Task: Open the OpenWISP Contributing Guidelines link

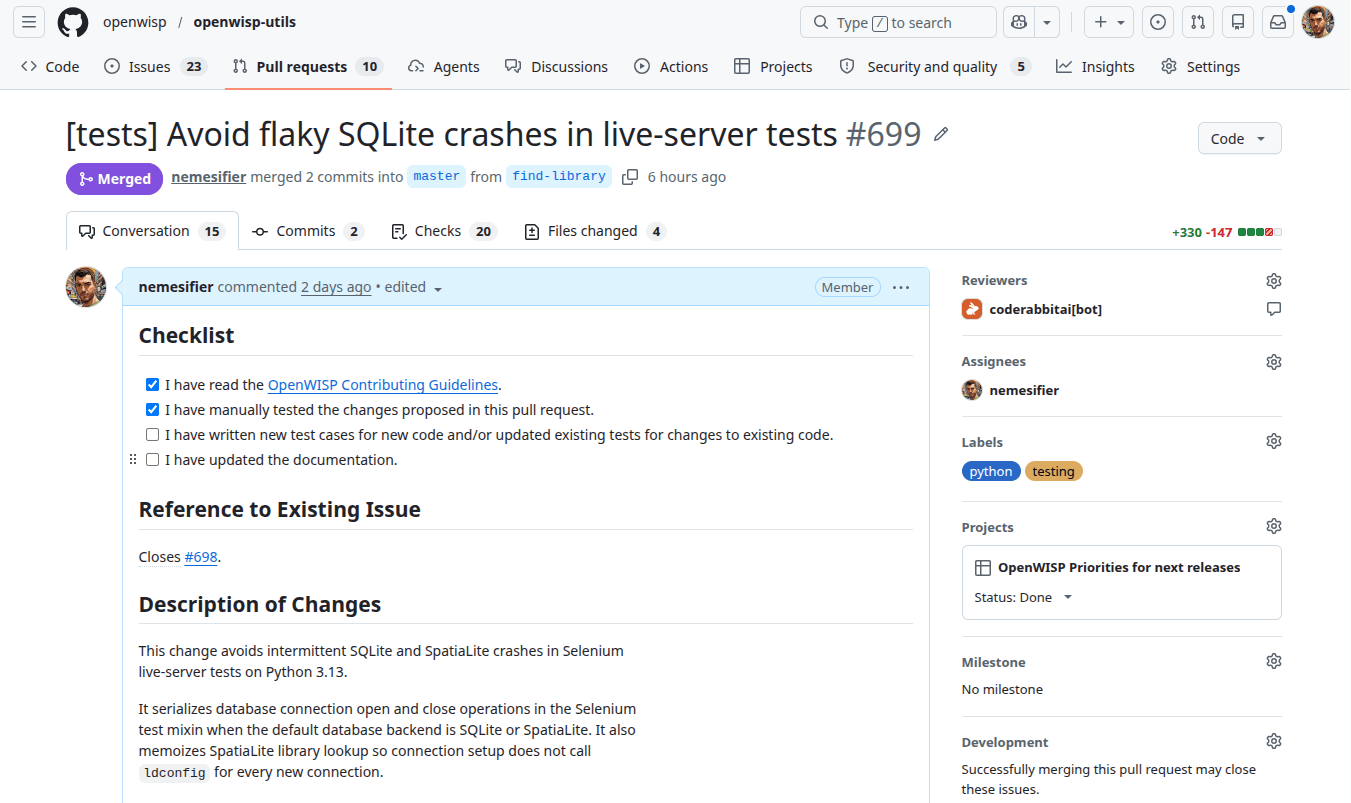Action: click(x=383, y=385)
